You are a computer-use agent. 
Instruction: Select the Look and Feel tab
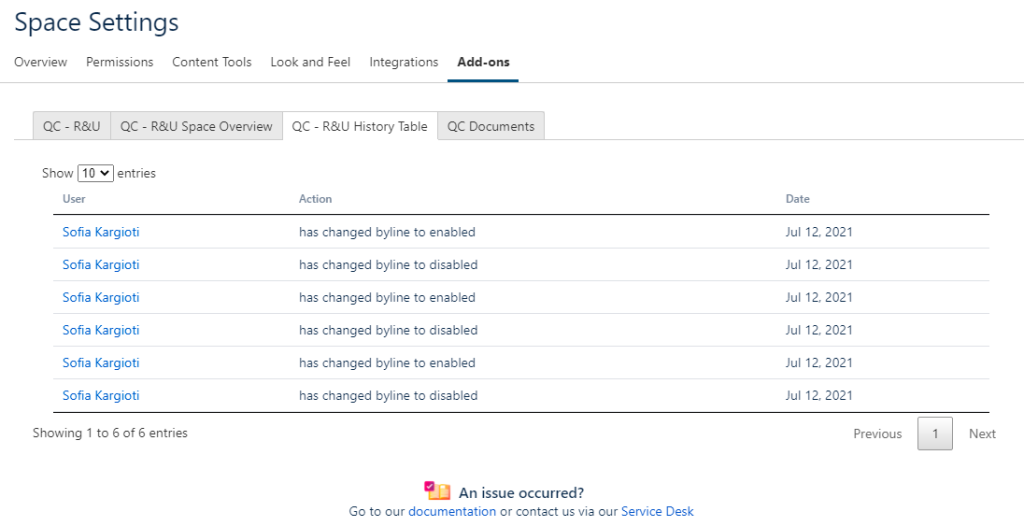310,62
